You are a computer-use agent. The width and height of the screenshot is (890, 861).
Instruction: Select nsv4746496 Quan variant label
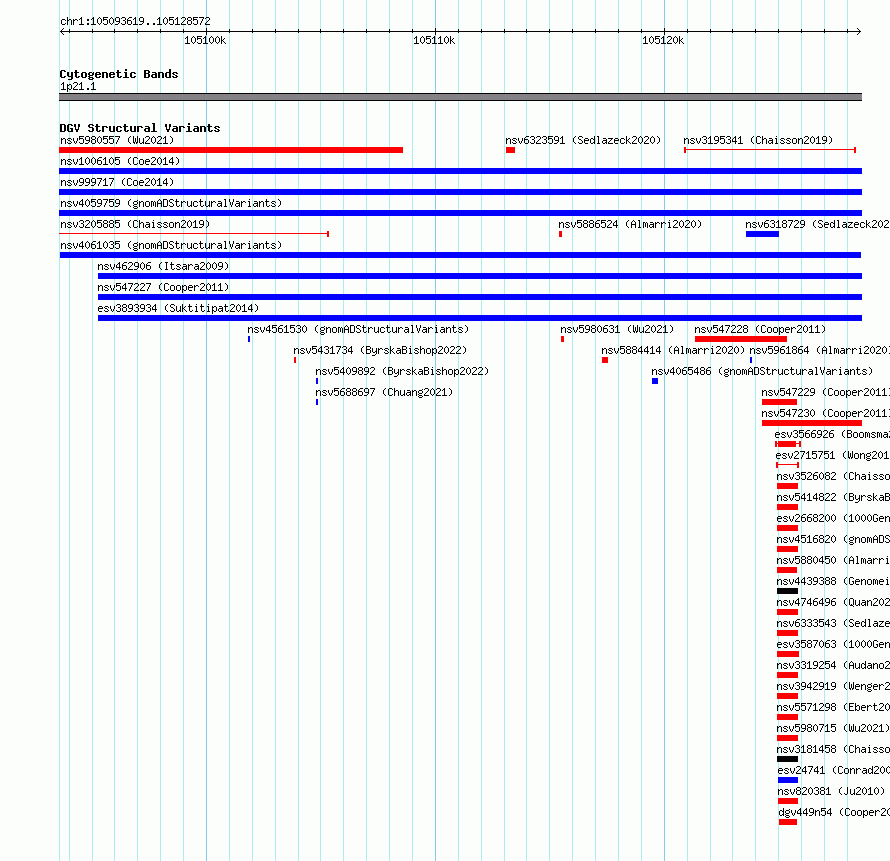pyautogui.click(x=833, y=602)
